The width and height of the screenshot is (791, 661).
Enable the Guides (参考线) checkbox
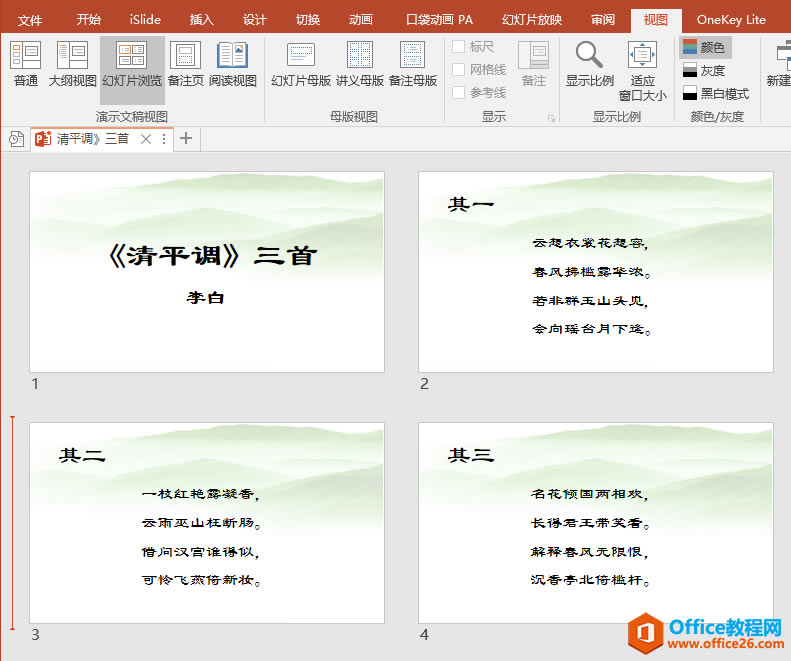click(459, 93)
